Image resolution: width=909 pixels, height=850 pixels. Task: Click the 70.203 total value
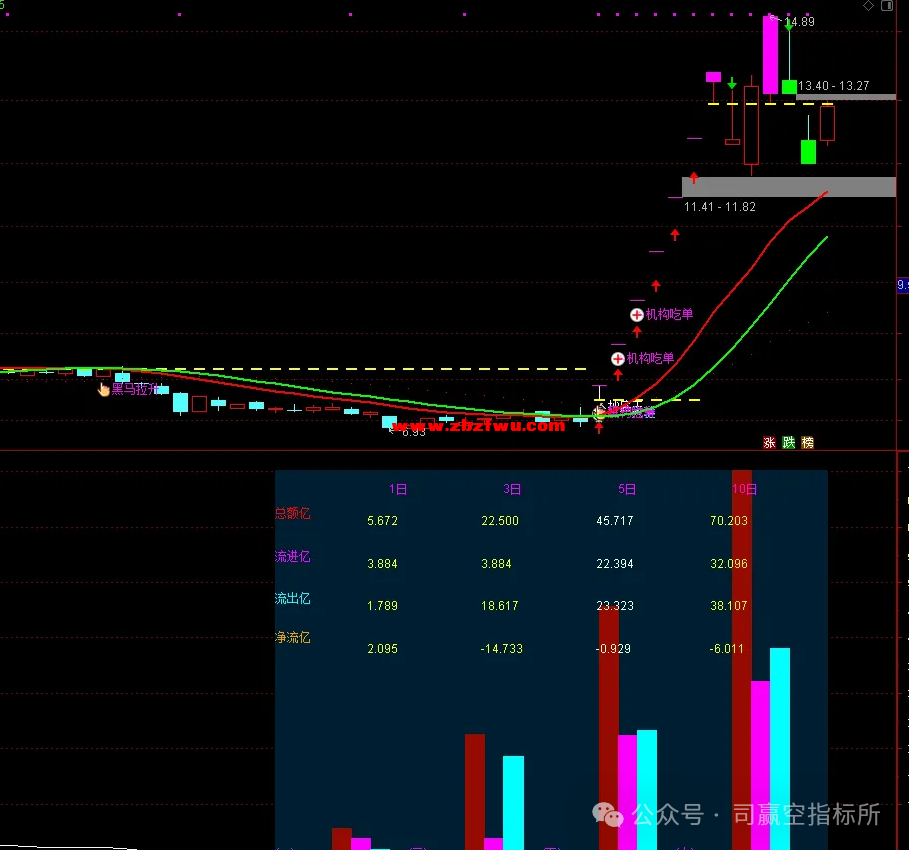(x=729, y=521)
